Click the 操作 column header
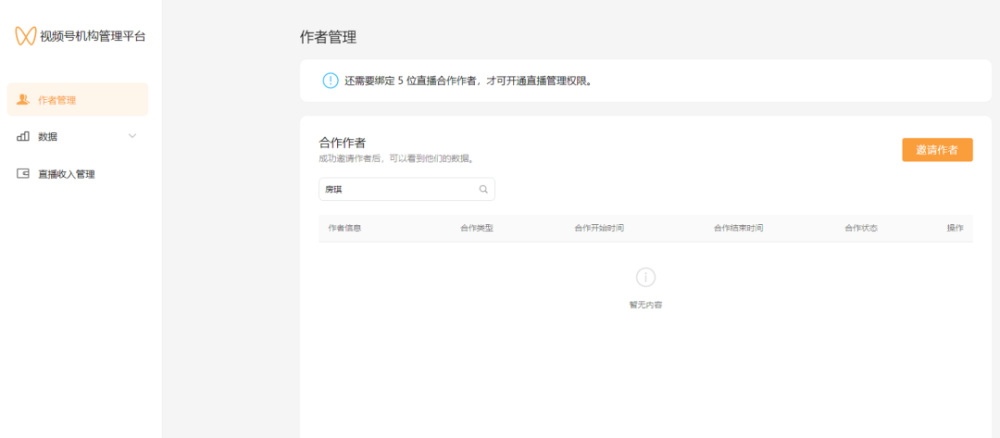Viewport: 1000px width, 438px height. (x=955, y=228)
